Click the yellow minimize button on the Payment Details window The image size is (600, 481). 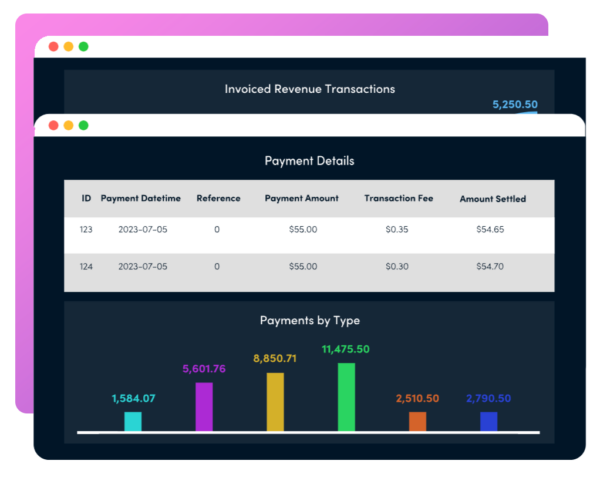click(x=68, y=125)
